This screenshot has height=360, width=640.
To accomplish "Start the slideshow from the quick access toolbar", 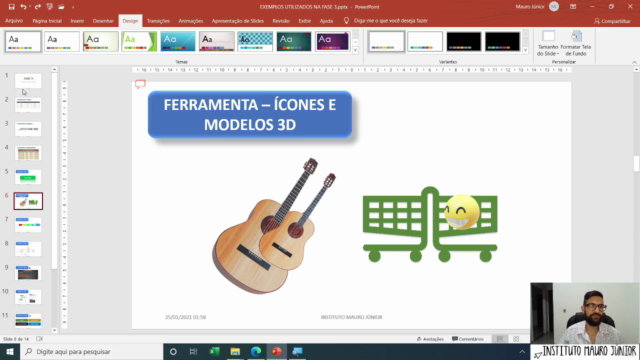I will 49,7.
